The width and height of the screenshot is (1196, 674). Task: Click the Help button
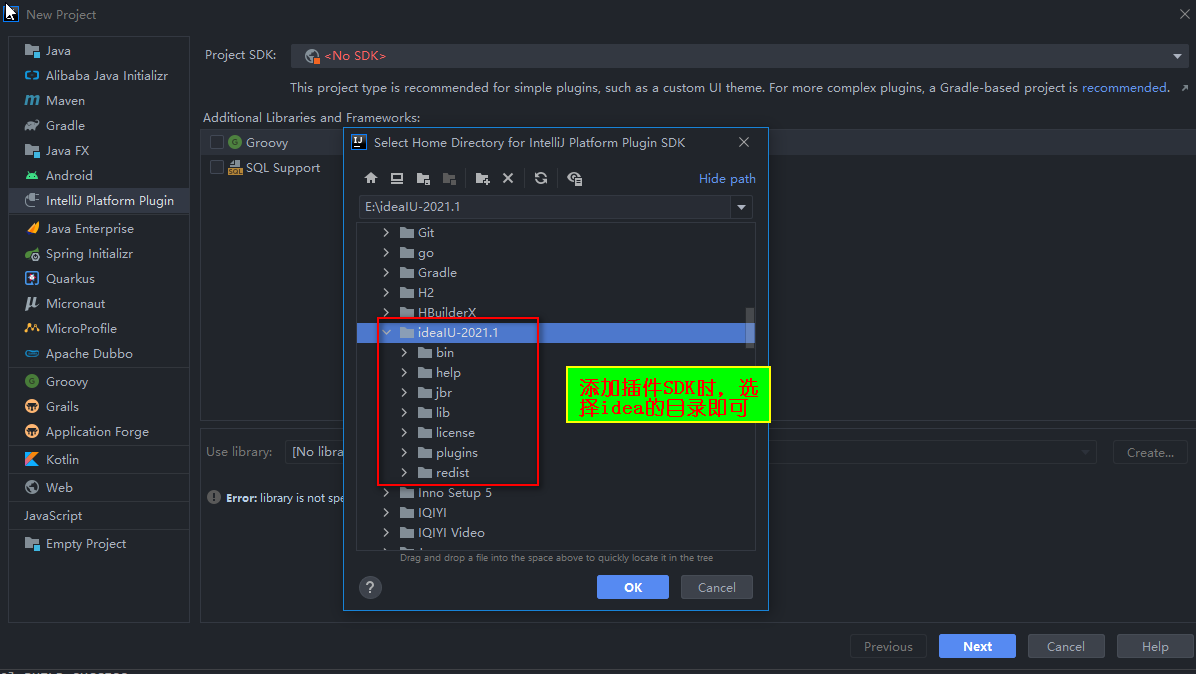click(x=1155, y=647)
